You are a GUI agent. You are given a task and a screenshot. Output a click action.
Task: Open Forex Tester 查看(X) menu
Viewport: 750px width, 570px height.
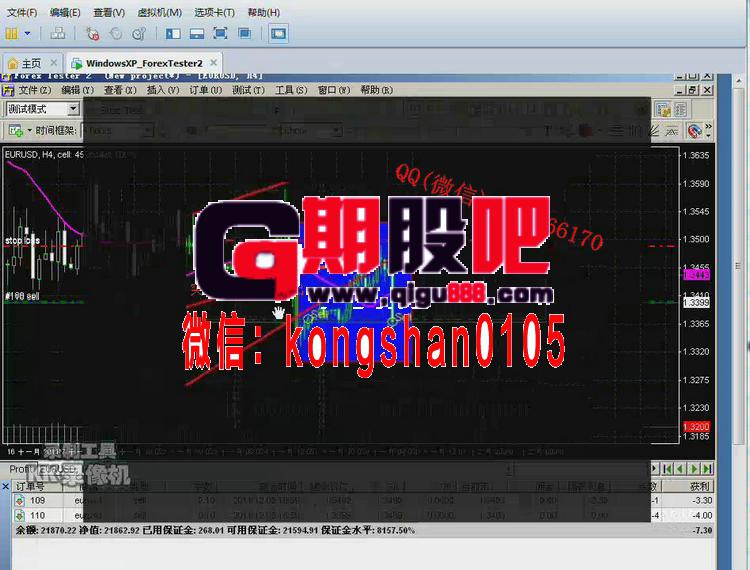120,90
